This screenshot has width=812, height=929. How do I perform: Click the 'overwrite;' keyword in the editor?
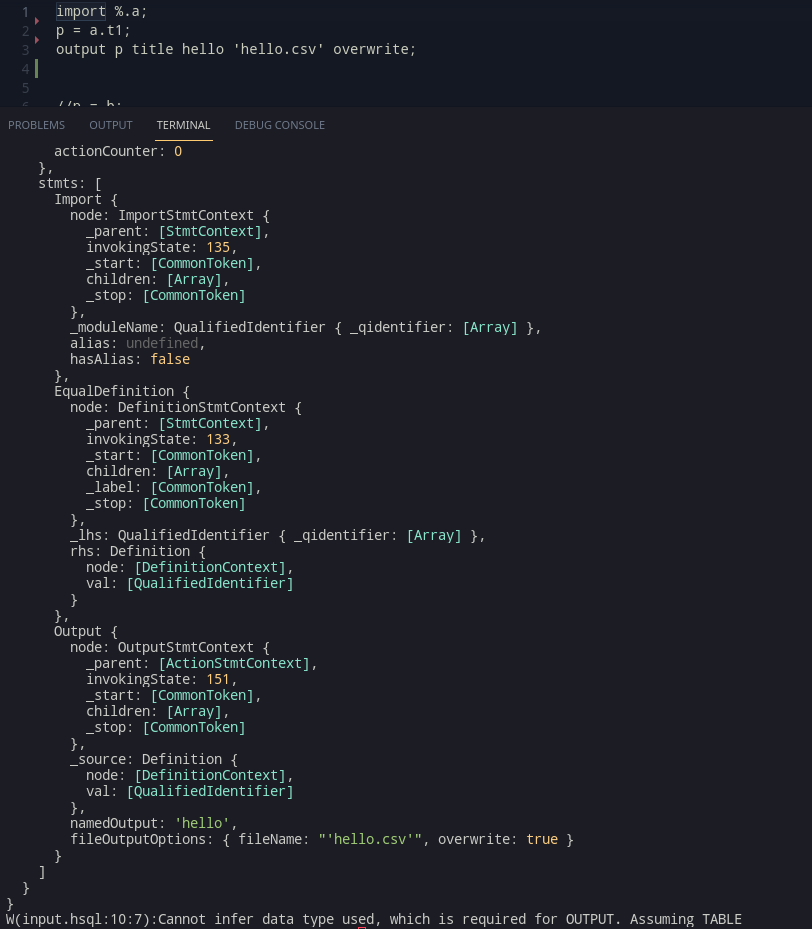pyautogui.click(x=374, y=49)
